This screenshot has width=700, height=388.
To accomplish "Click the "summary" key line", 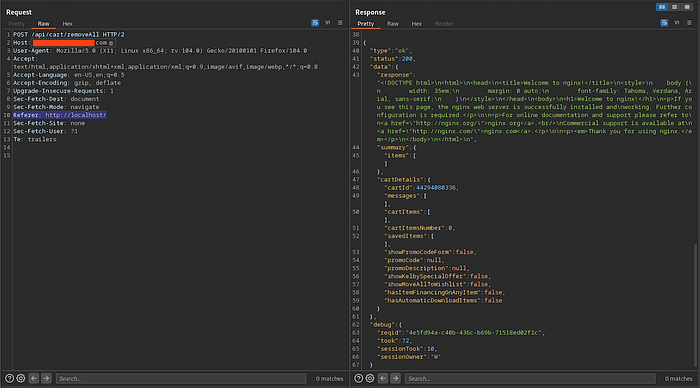I will point(396,147).
